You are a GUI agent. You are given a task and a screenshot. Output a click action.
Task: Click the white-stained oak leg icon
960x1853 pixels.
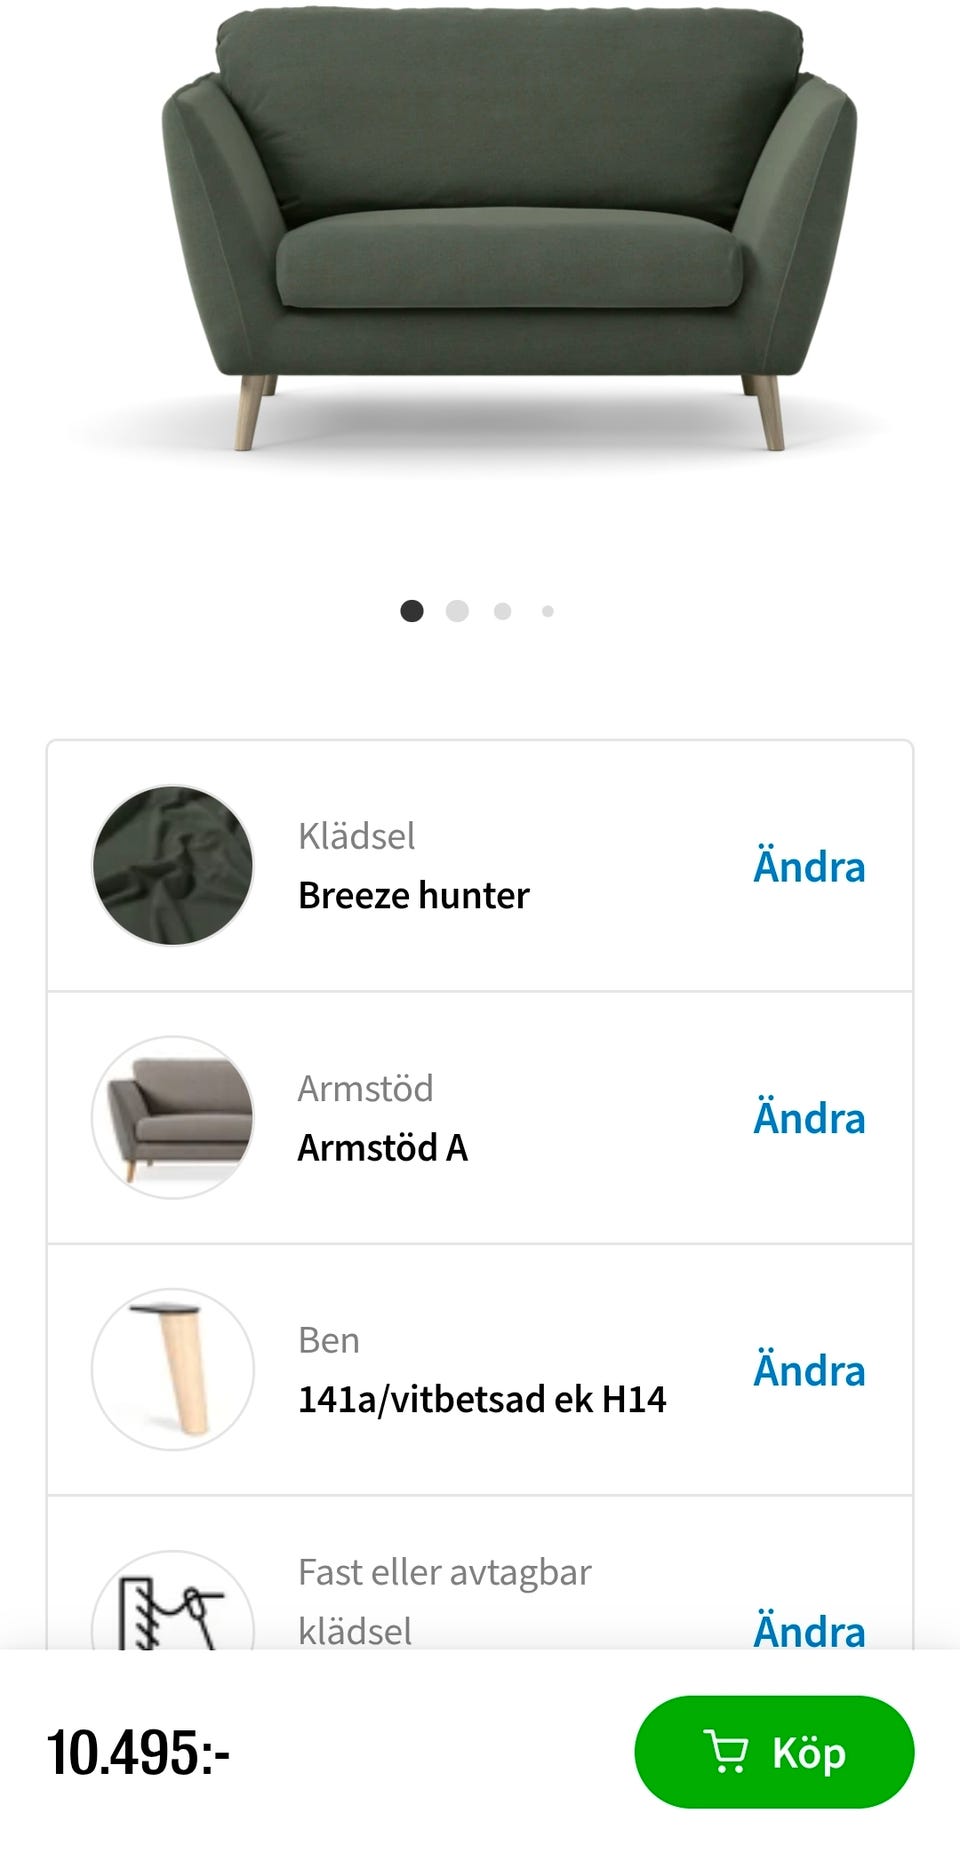[172, 1369]
